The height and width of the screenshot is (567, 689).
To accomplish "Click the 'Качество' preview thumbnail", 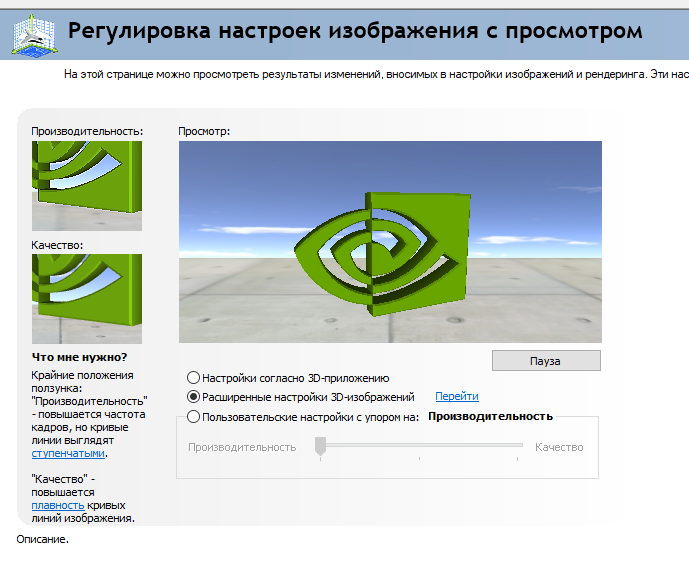I will [87, 298].
